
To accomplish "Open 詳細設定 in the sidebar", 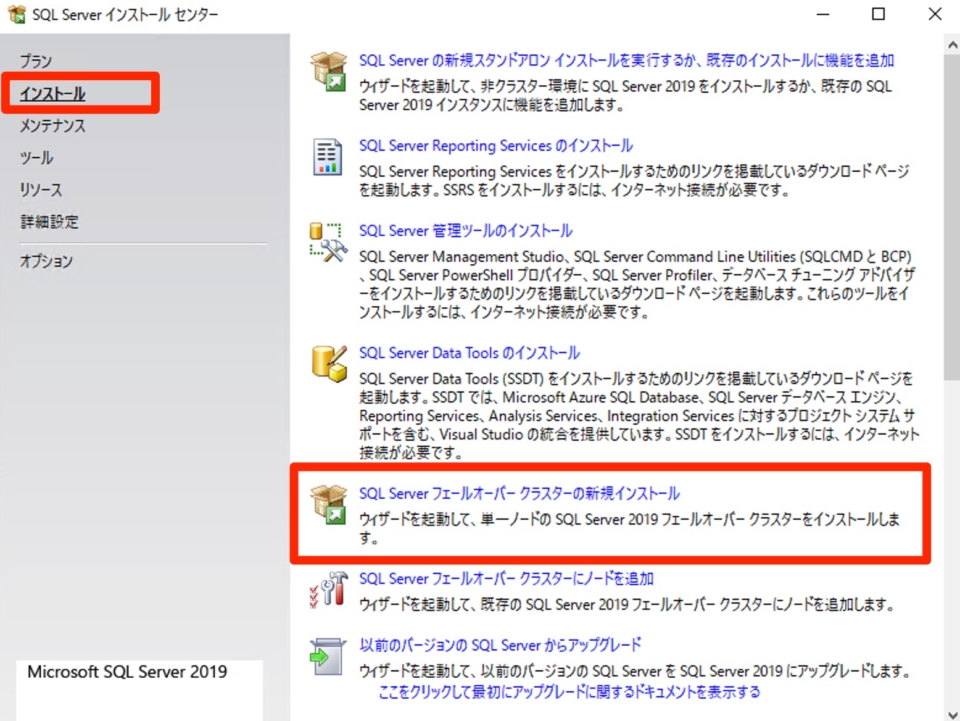I will click(x=49, y=222).
